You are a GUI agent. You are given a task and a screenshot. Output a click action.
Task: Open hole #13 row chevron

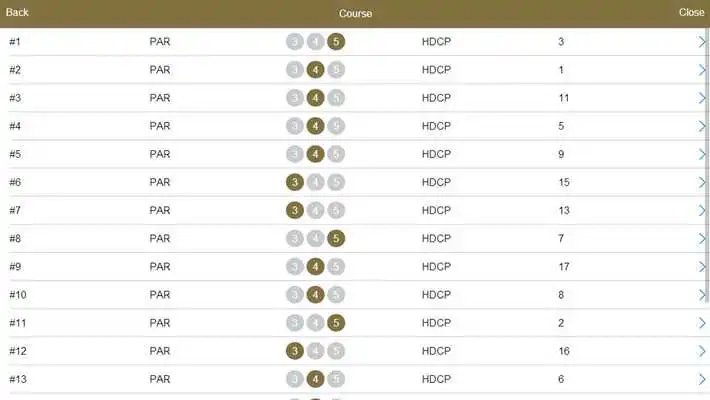(702, 379)
